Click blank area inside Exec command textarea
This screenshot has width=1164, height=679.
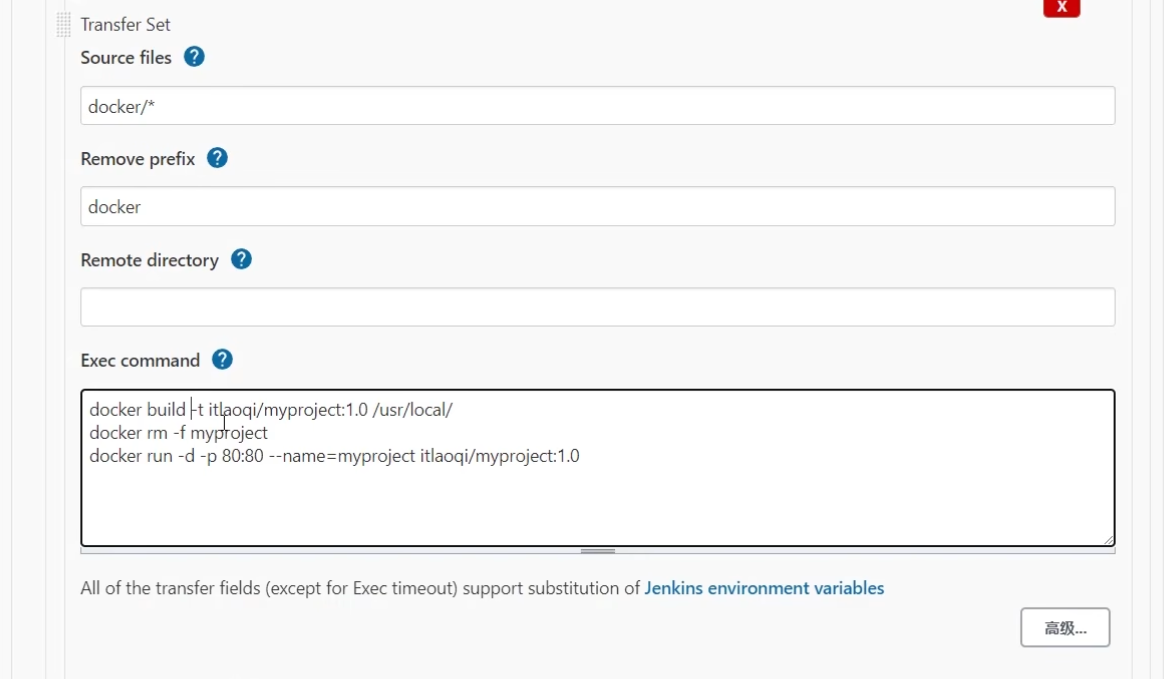(x=598, y=505)
